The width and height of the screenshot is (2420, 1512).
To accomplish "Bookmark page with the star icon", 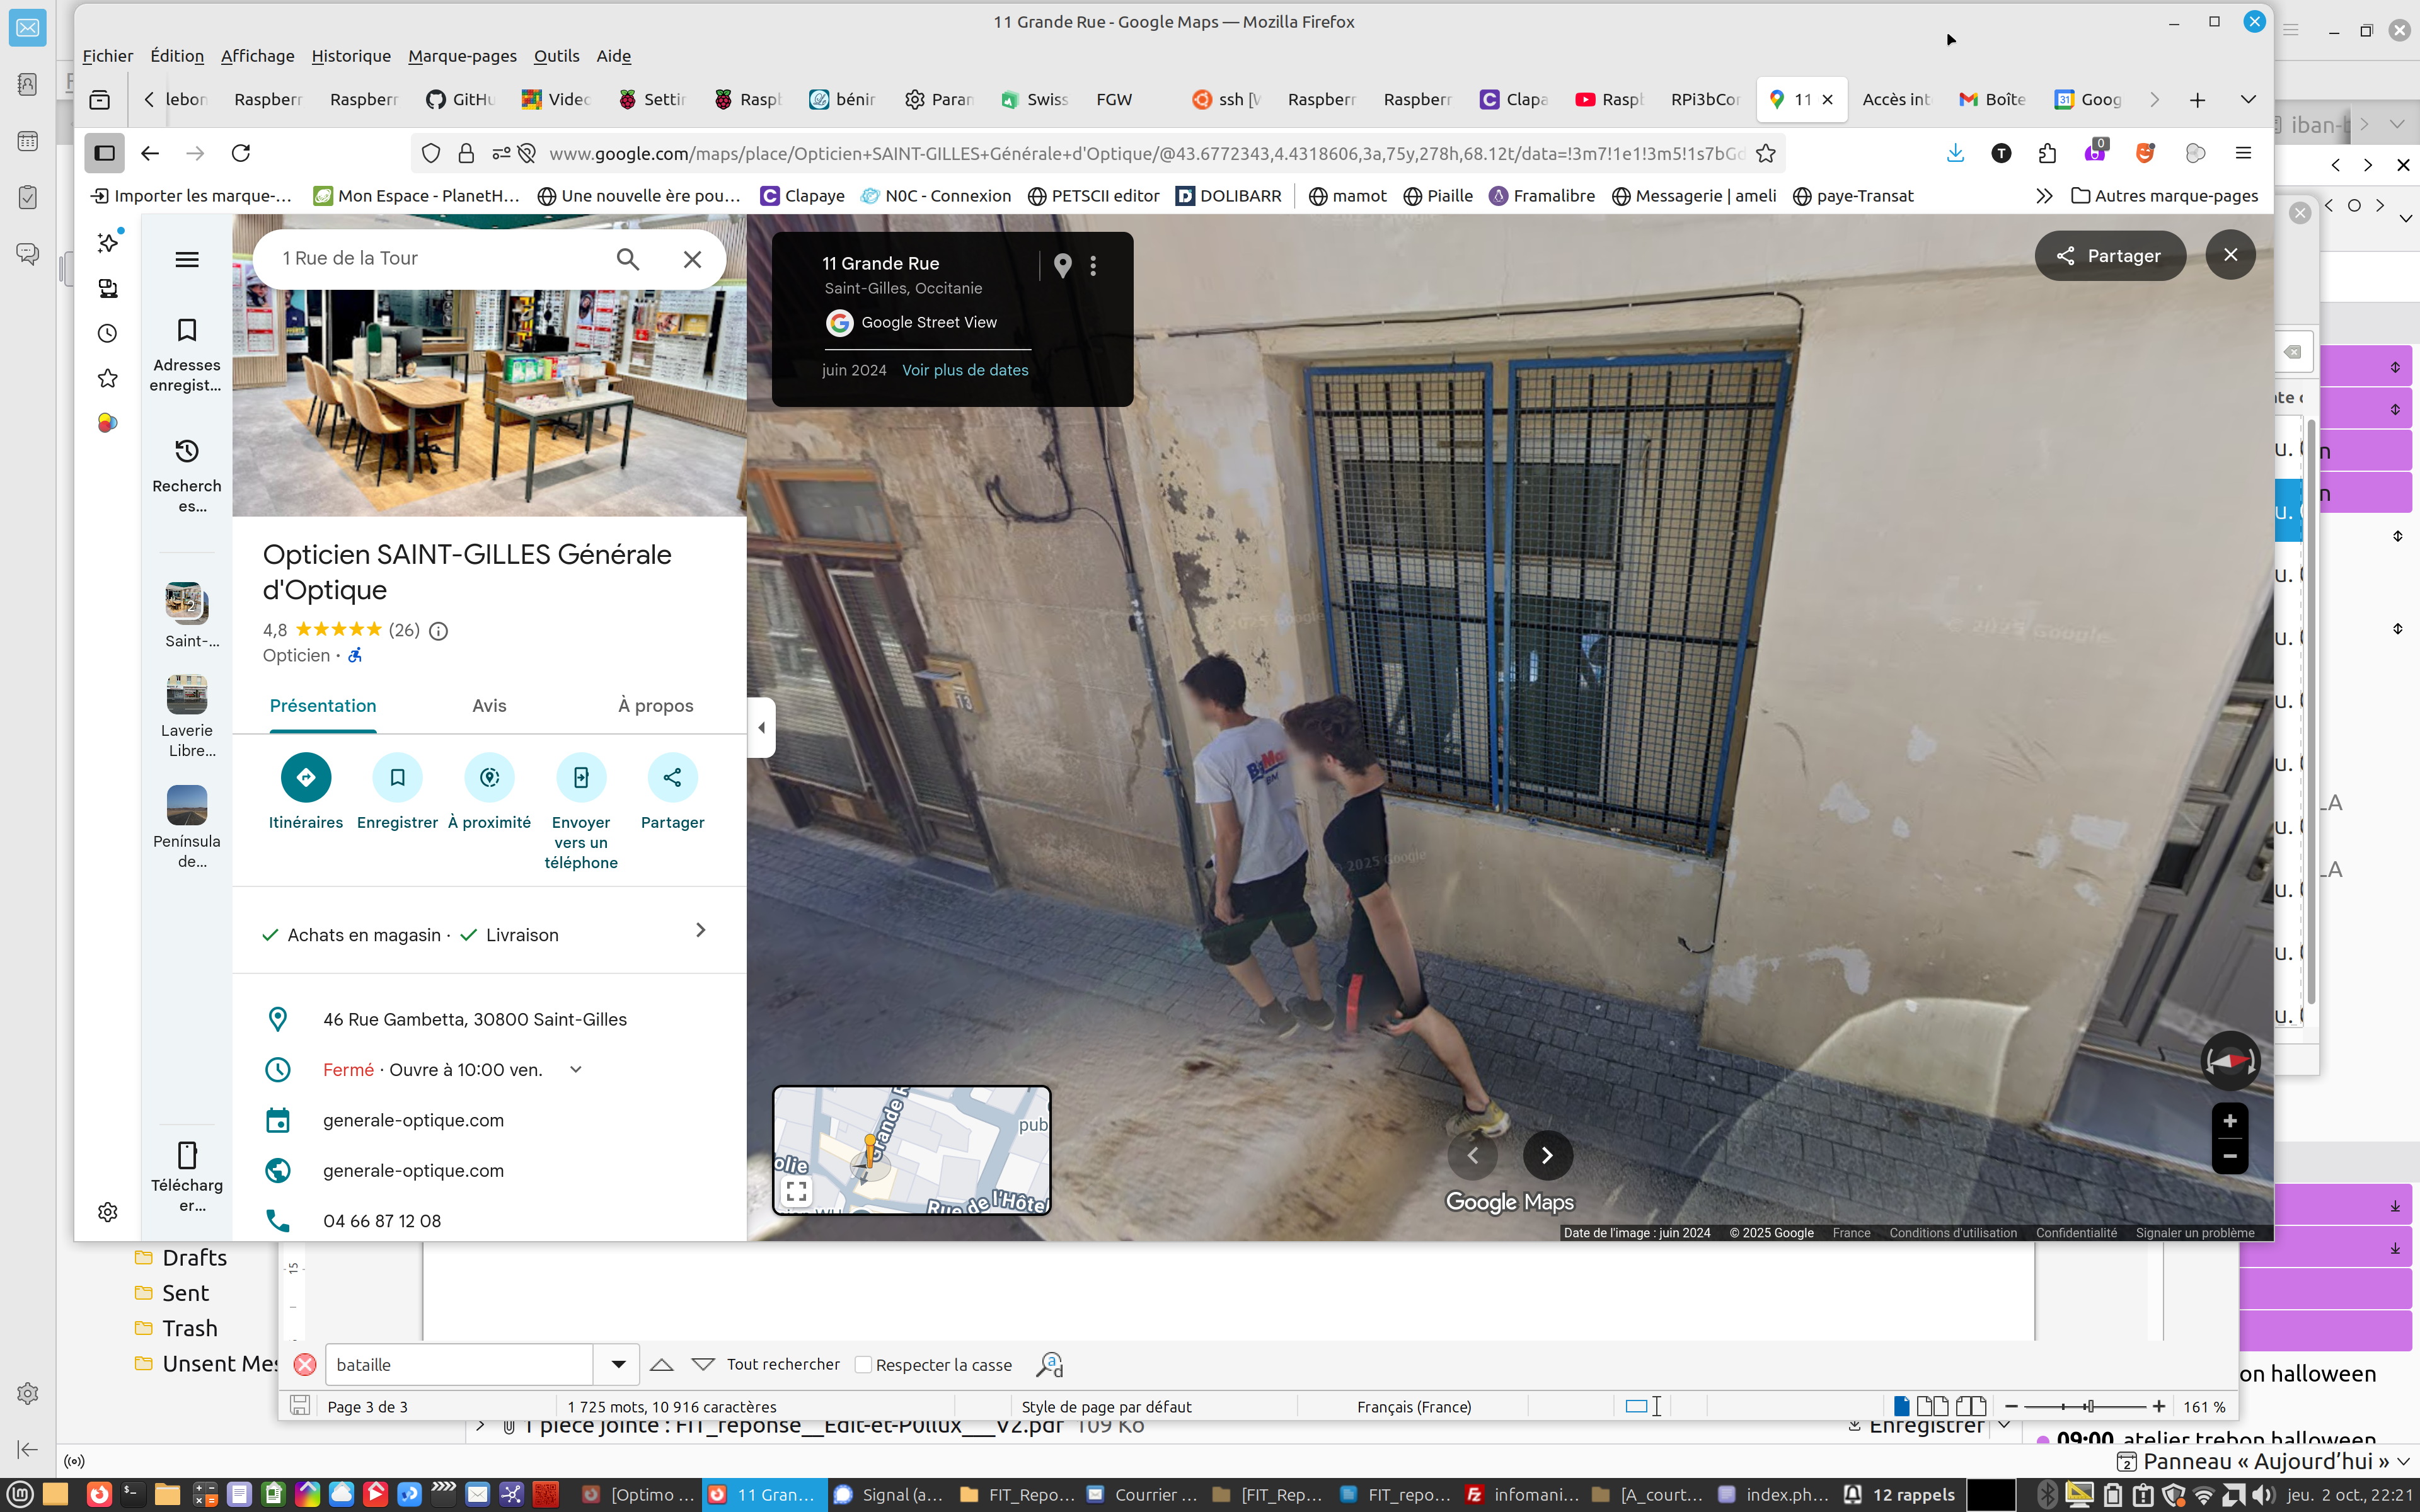I will pyautogui.click(x=1766, y=153).
